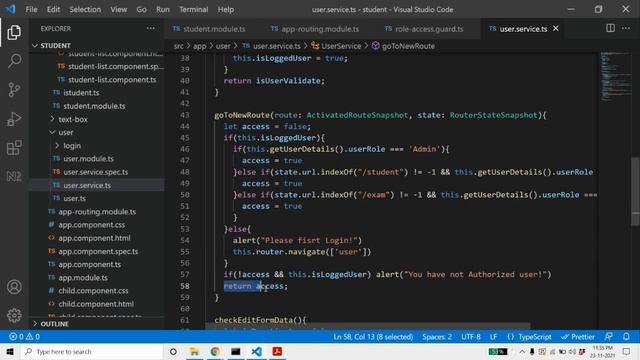Click the Ln 58, Col 13 position indicator
Screen dimensions: 640x360
[373, 337]
